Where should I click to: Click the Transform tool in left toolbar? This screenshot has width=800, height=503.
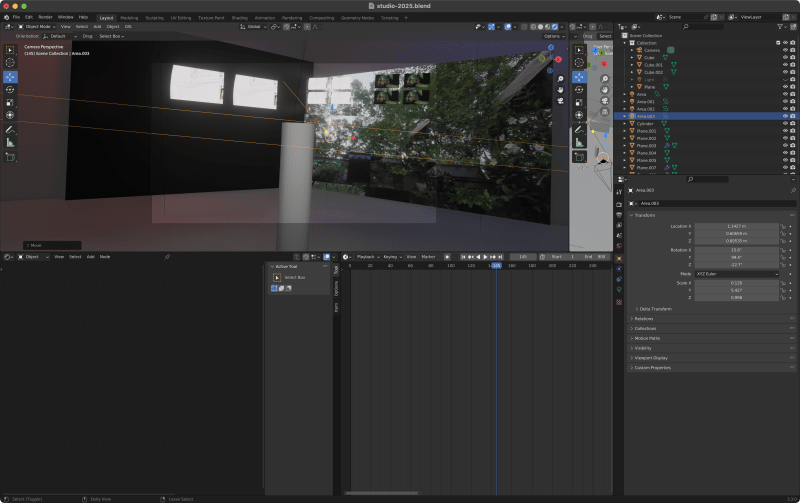pyautogui.click(x=11, y=115)
